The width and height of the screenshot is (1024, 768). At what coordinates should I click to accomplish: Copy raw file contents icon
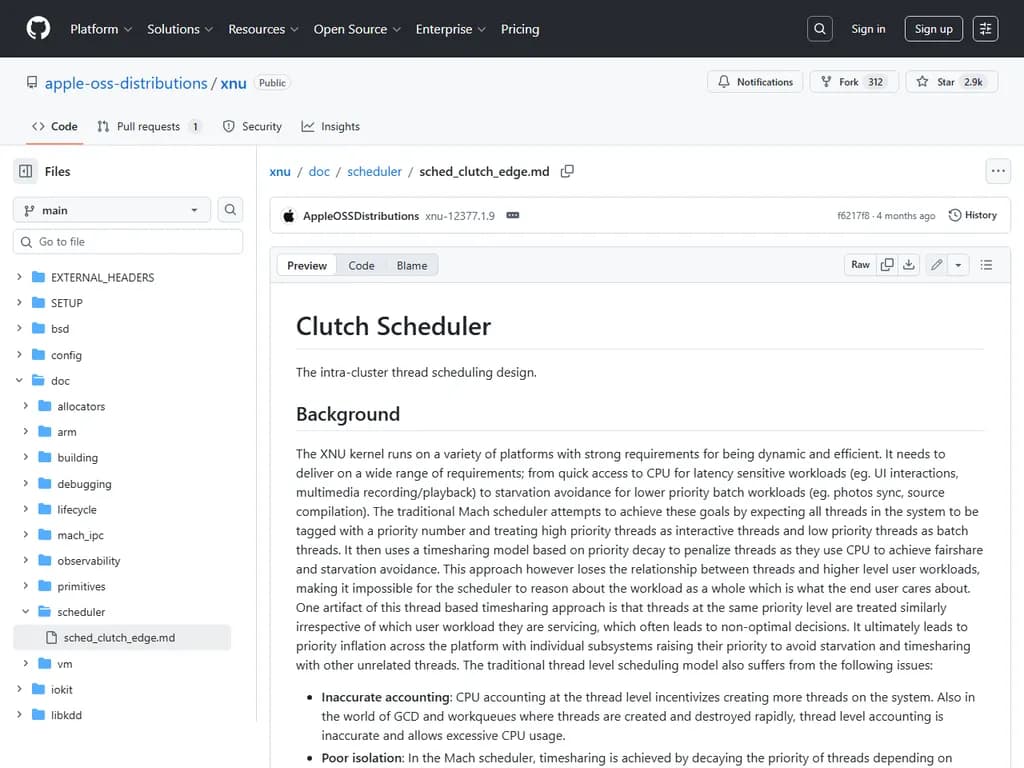pos(887,265)
